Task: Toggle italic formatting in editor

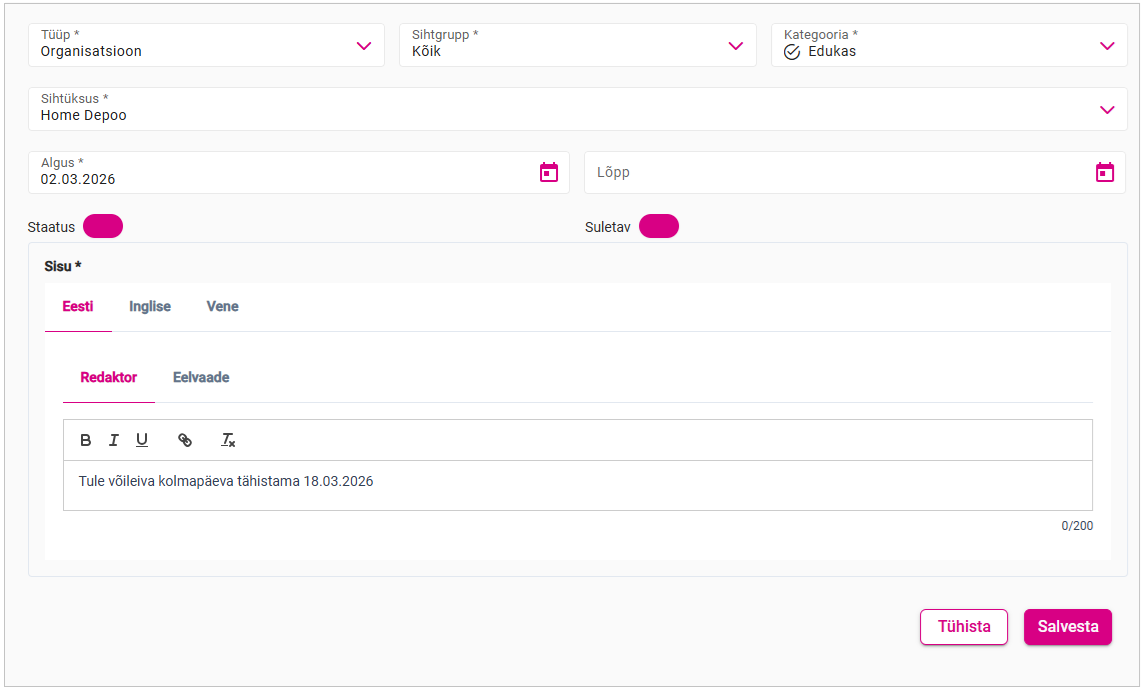Action: pos(114,440)
